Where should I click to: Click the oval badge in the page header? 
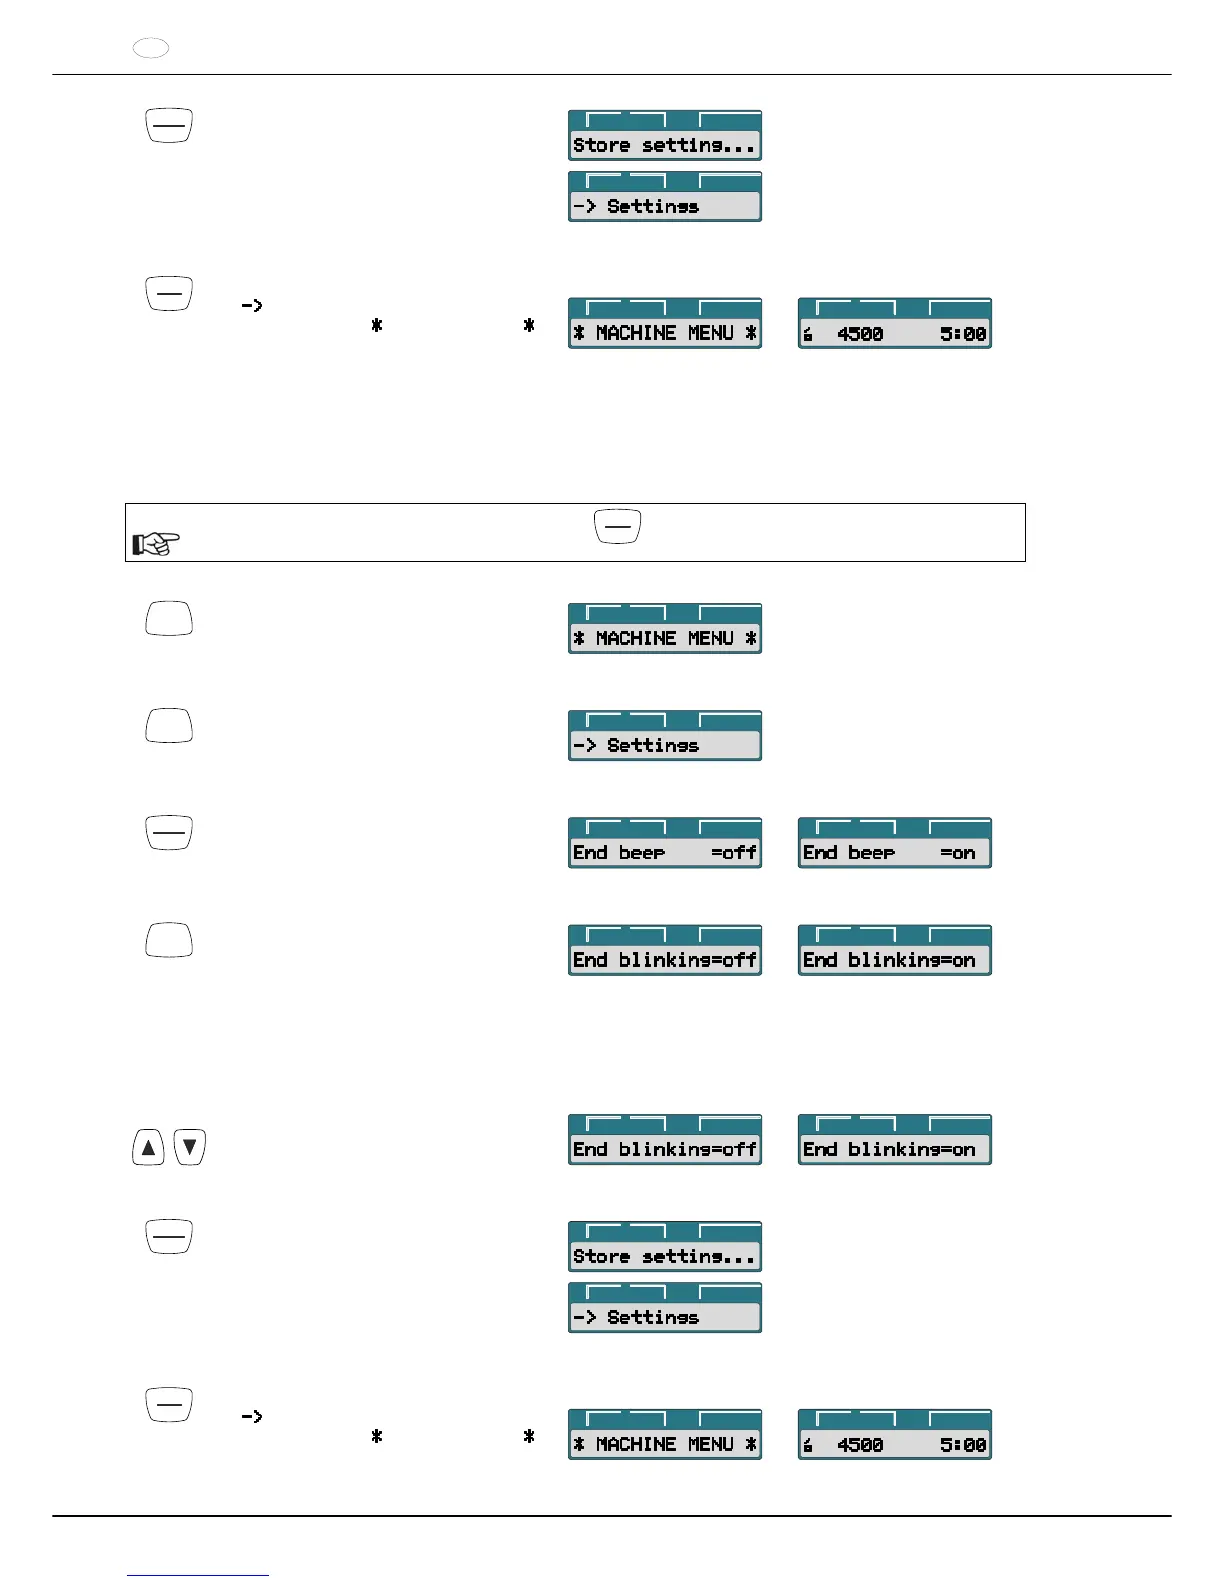point(151,48)
